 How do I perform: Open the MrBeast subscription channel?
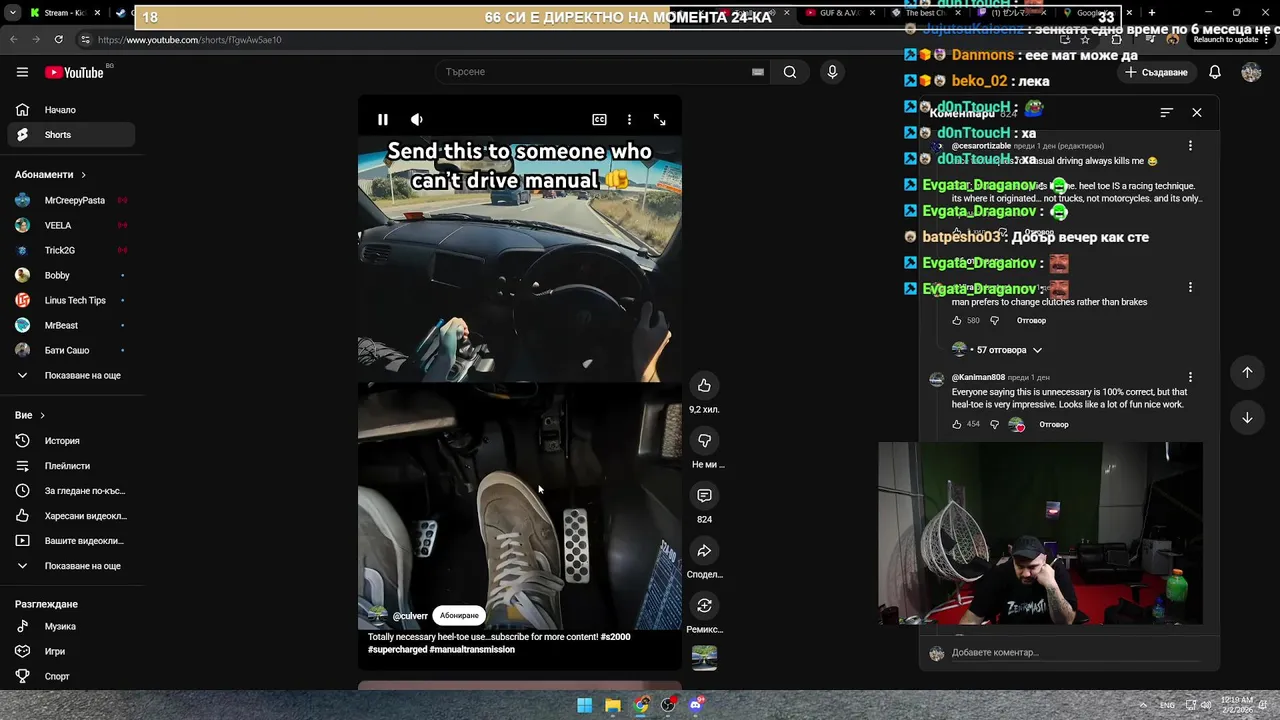pyautogui.click(x=70, y=325)
